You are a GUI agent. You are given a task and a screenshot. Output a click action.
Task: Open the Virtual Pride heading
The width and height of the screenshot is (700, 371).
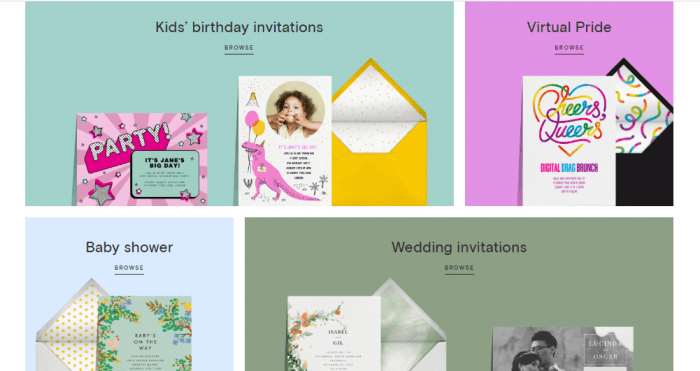(569, 27)
